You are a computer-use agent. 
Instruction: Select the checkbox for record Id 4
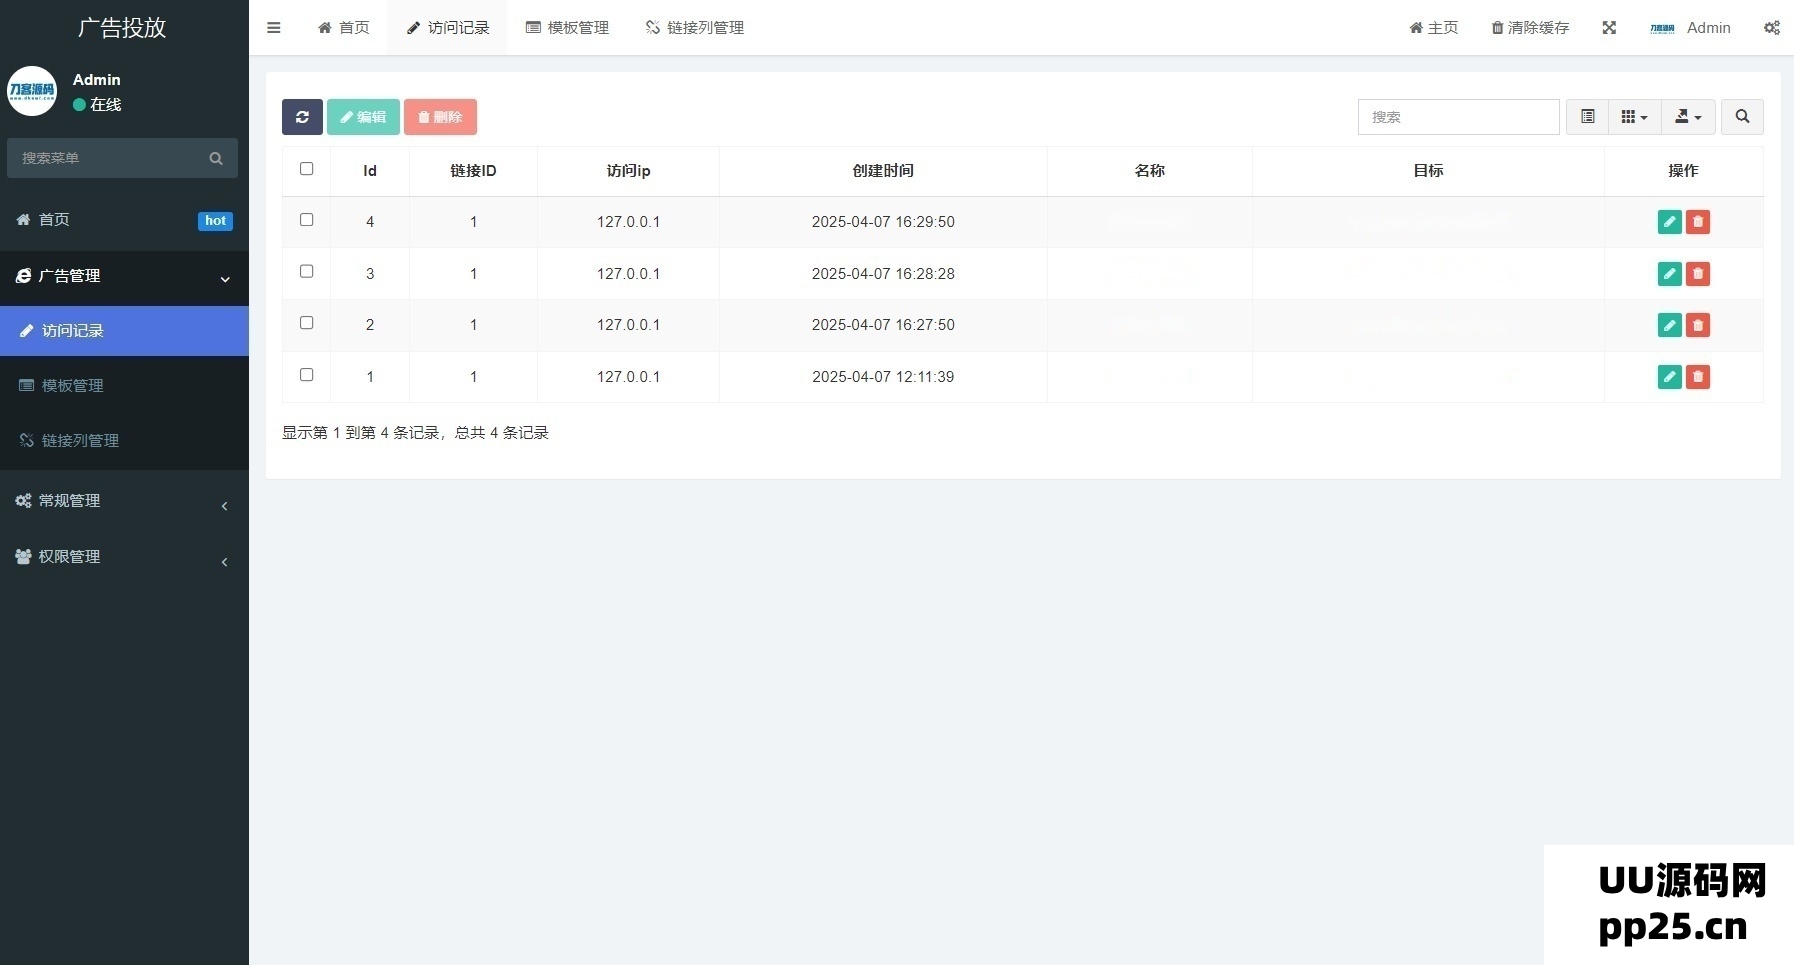[x=307, y=220]
